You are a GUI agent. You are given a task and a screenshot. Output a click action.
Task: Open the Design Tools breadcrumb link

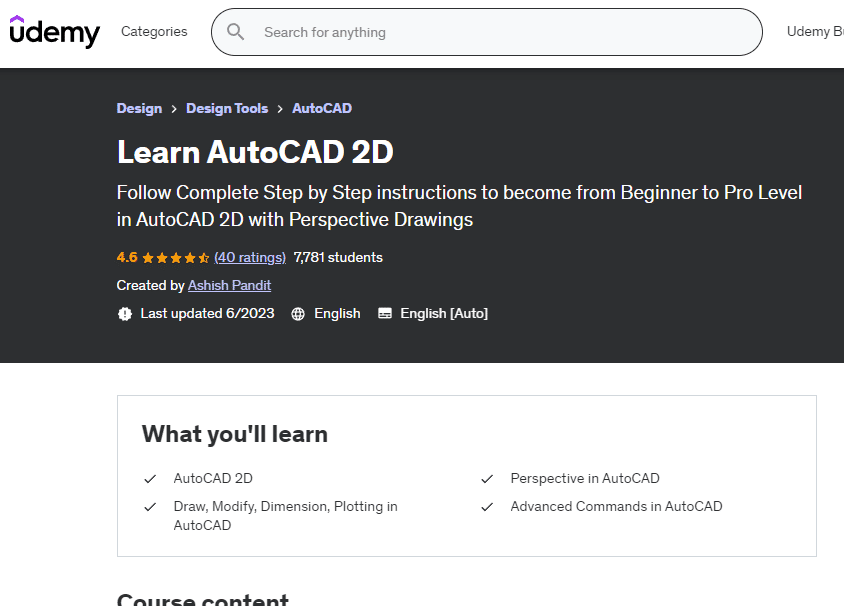(227, 109)
